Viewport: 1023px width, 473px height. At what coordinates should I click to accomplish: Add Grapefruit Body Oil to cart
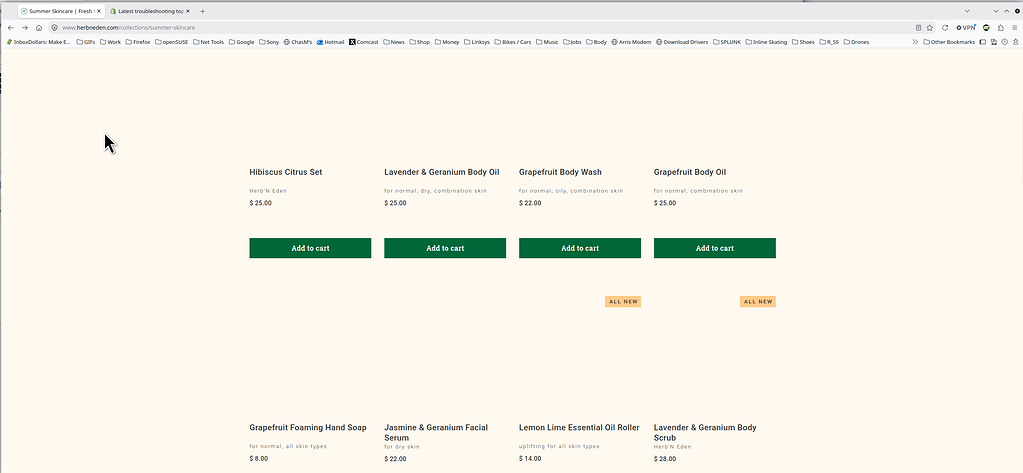click(x=715, y=248)
